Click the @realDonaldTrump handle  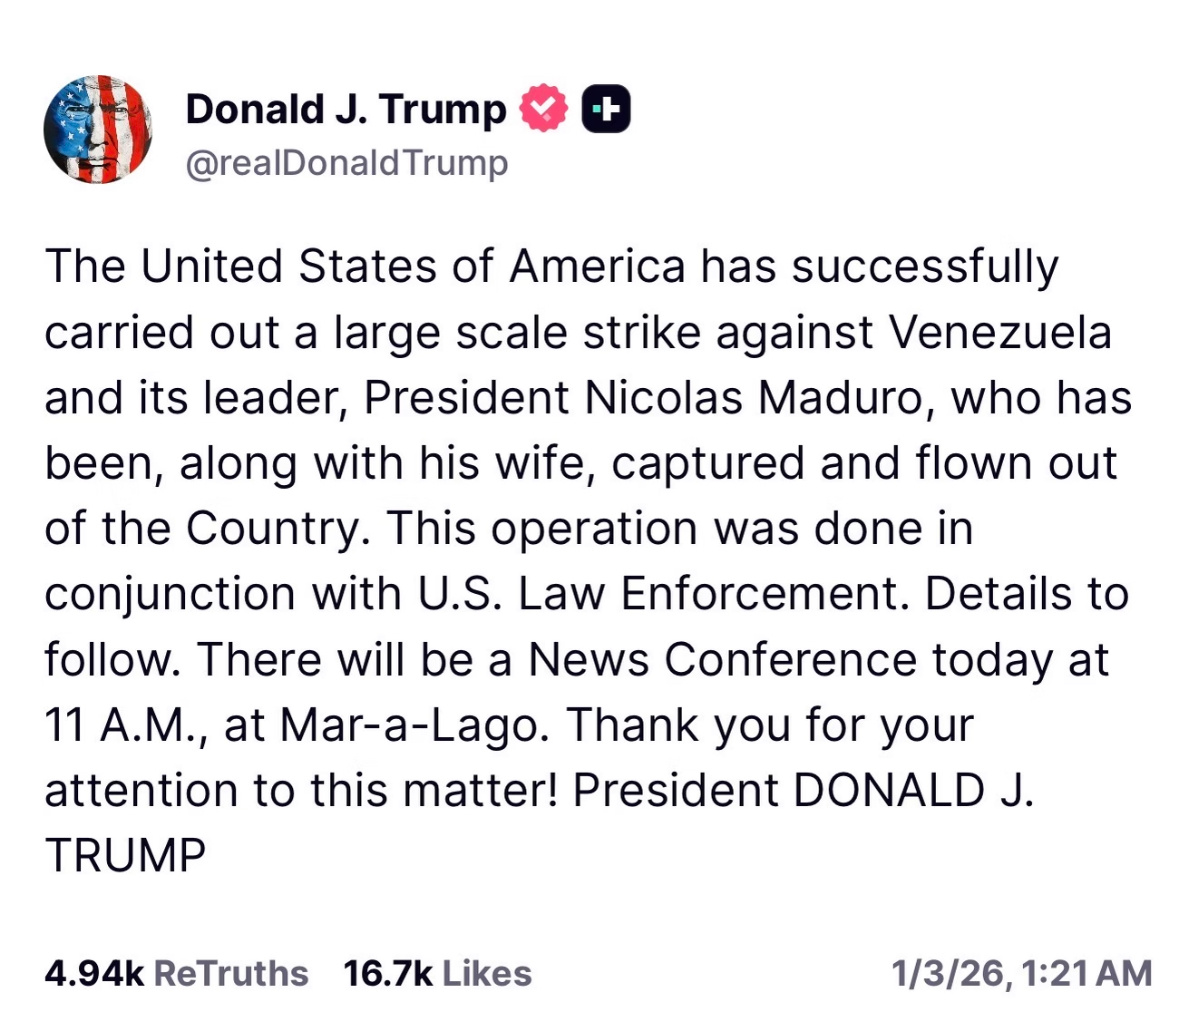coord(347,163)
